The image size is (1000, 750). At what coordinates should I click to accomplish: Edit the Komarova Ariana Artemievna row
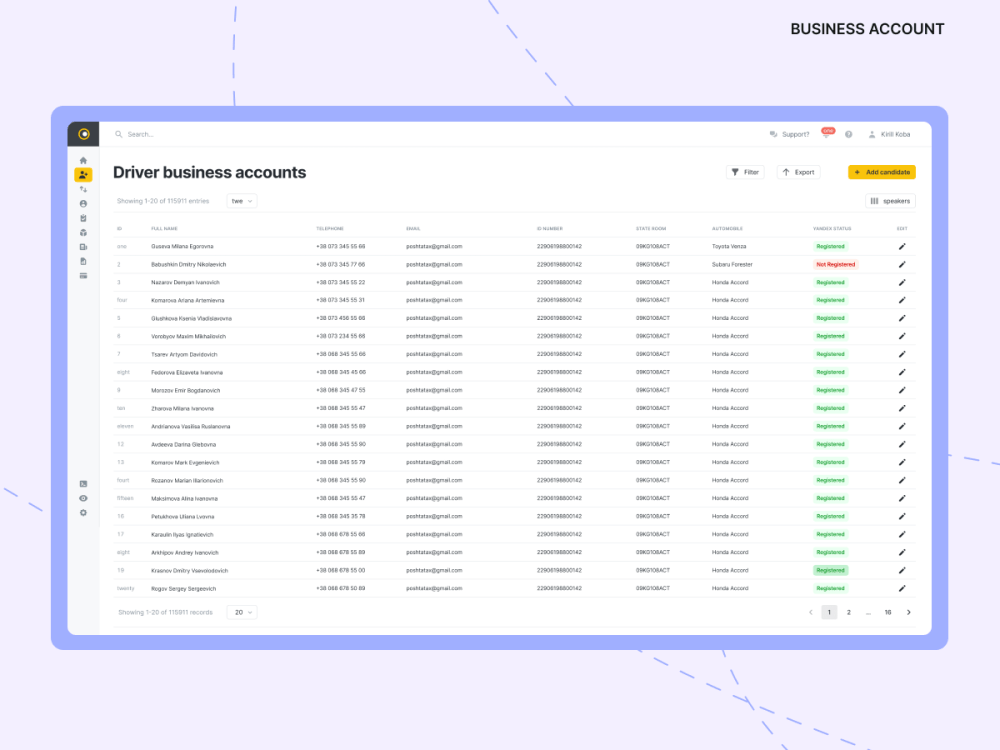tap(902, 300)
